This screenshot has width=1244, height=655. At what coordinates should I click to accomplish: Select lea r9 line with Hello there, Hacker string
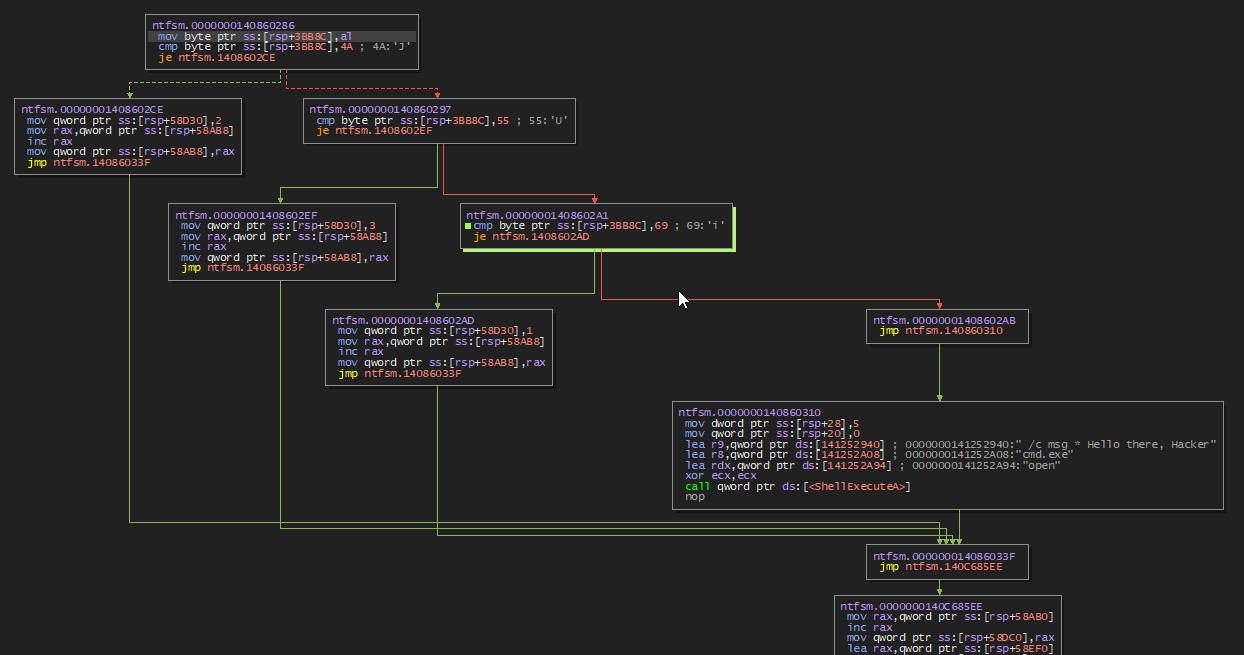pyautogui.click(x=949, y=444)
